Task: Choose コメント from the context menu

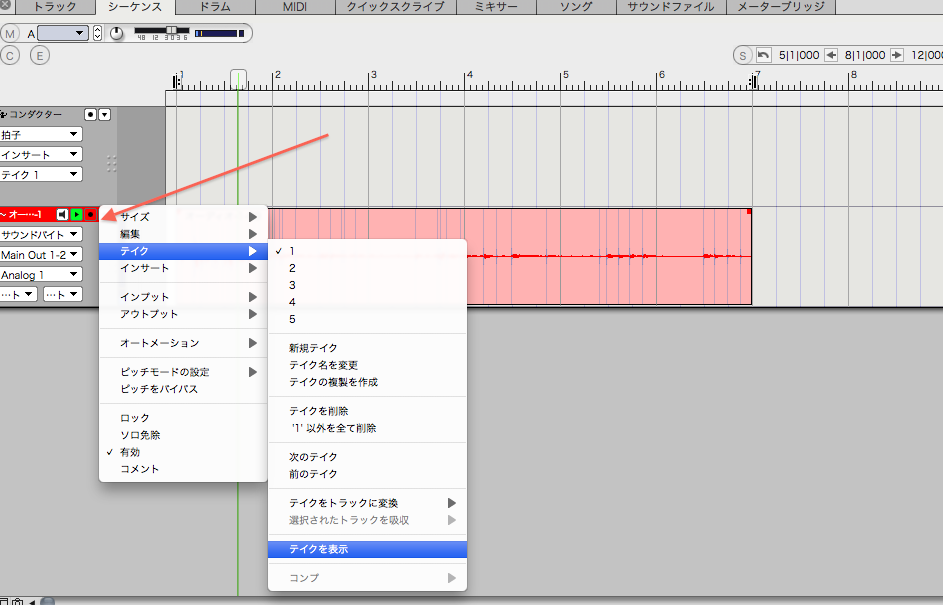Action: point(183,468)
